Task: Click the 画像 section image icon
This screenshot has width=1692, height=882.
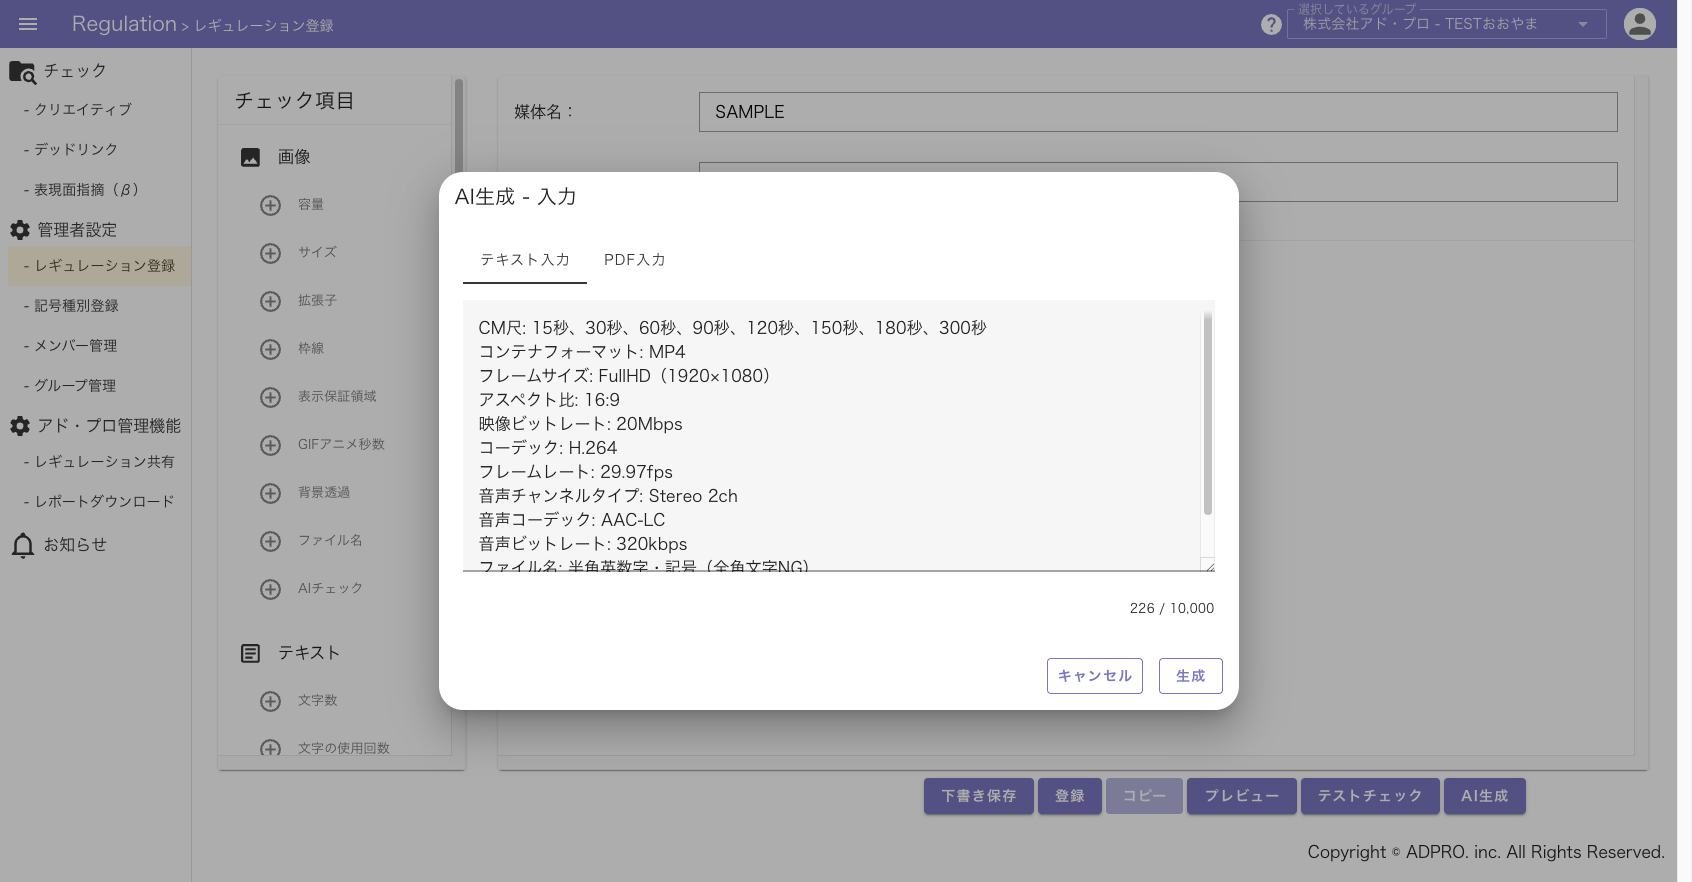Action: click(251, 157)
